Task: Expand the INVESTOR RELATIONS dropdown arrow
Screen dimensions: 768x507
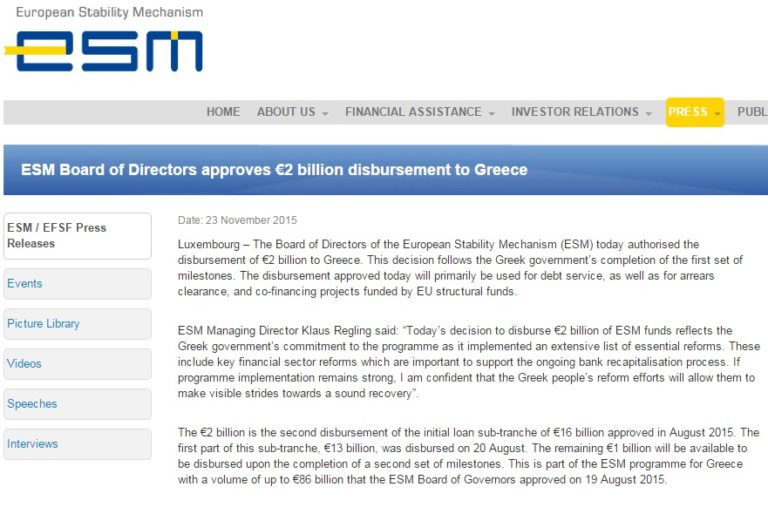Action: (648, 114)
